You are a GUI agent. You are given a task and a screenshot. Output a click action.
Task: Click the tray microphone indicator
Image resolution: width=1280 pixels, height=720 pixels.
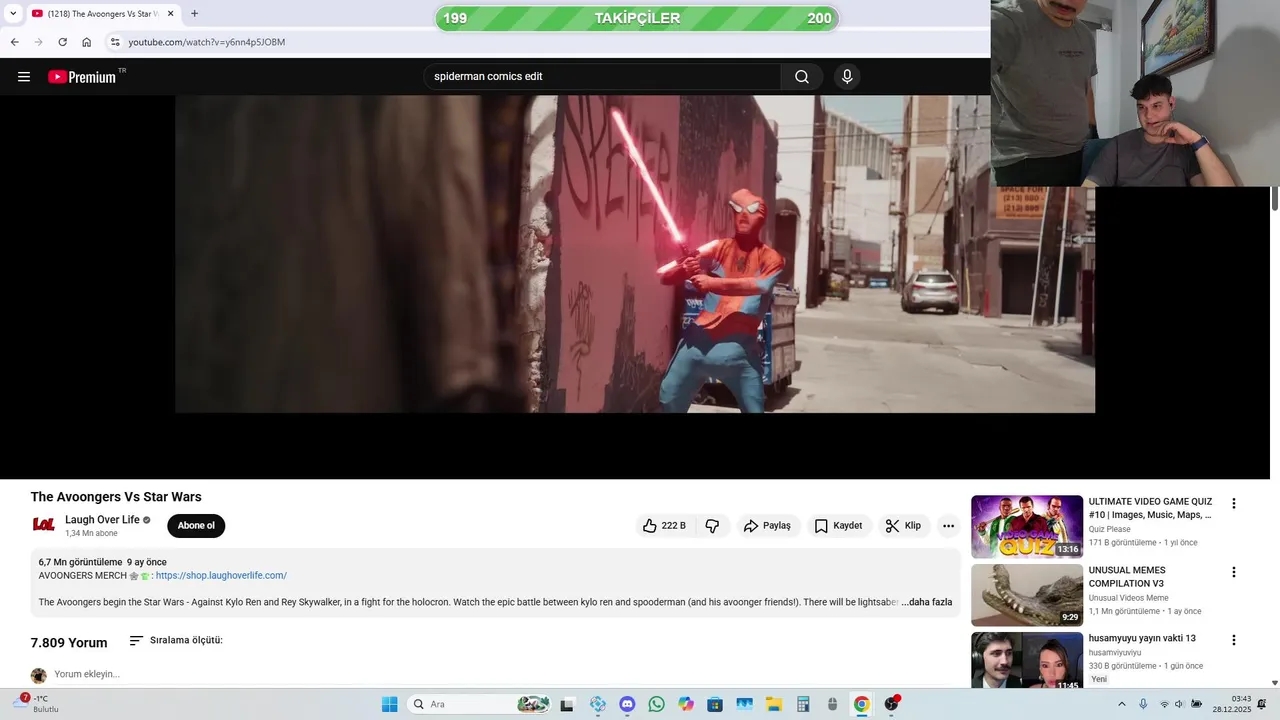[x=1143, y=704]
